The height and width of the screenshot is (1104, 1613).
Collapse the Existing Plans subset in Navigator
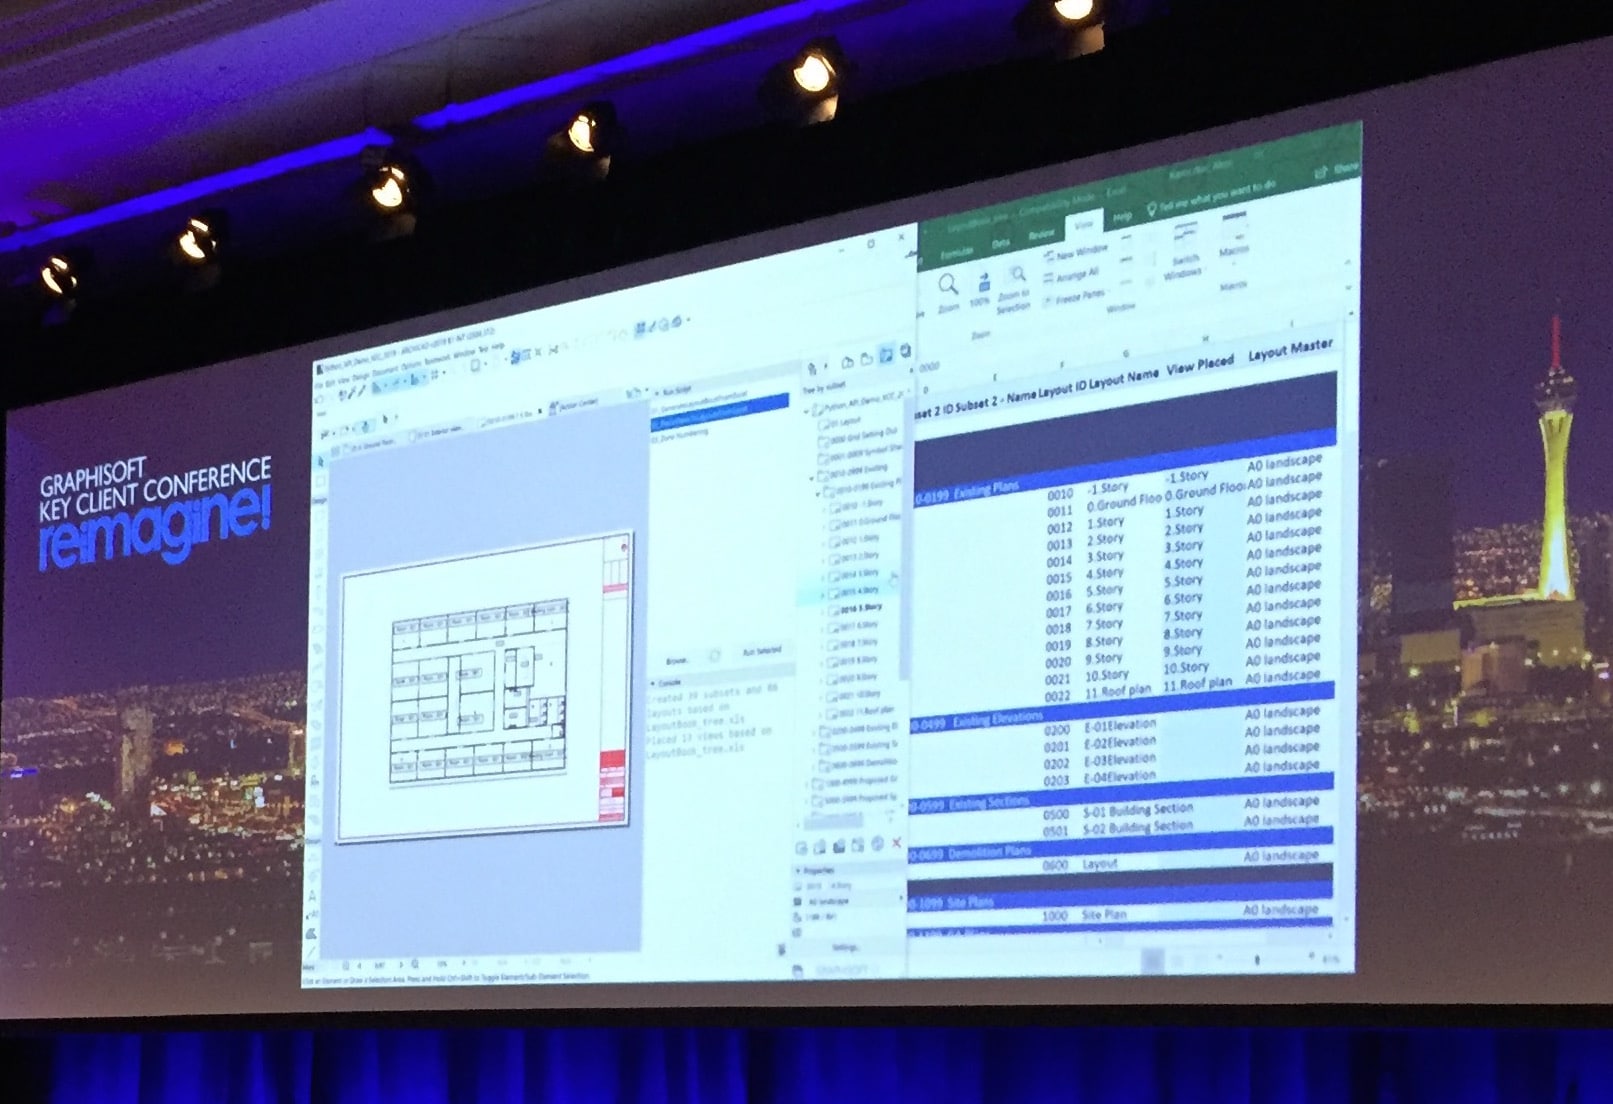[x=816, y=493]
